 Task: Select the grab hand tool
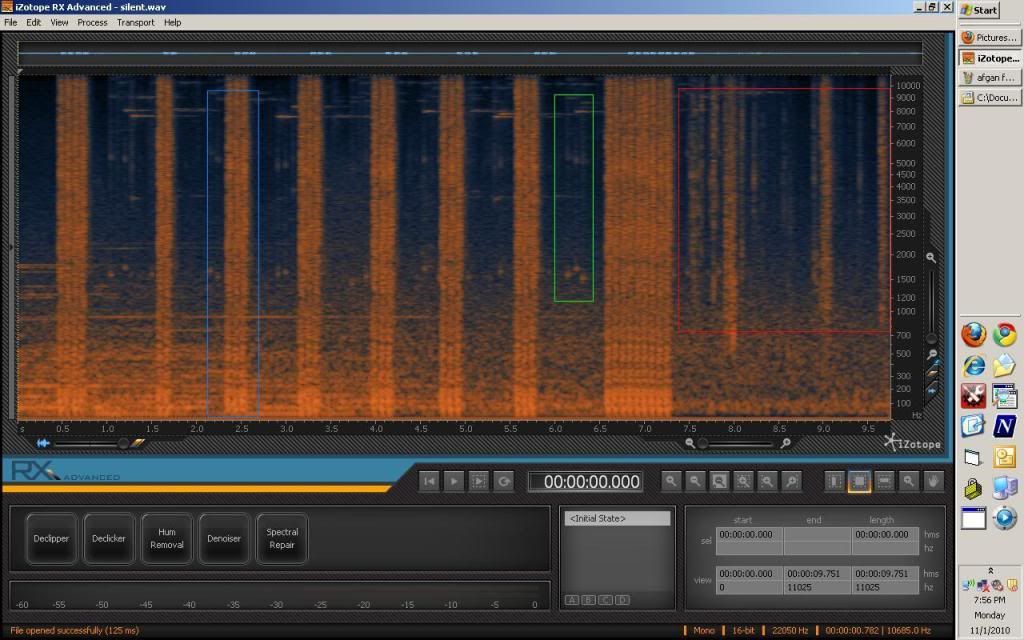pyautogui.click(x=933, y=481)
